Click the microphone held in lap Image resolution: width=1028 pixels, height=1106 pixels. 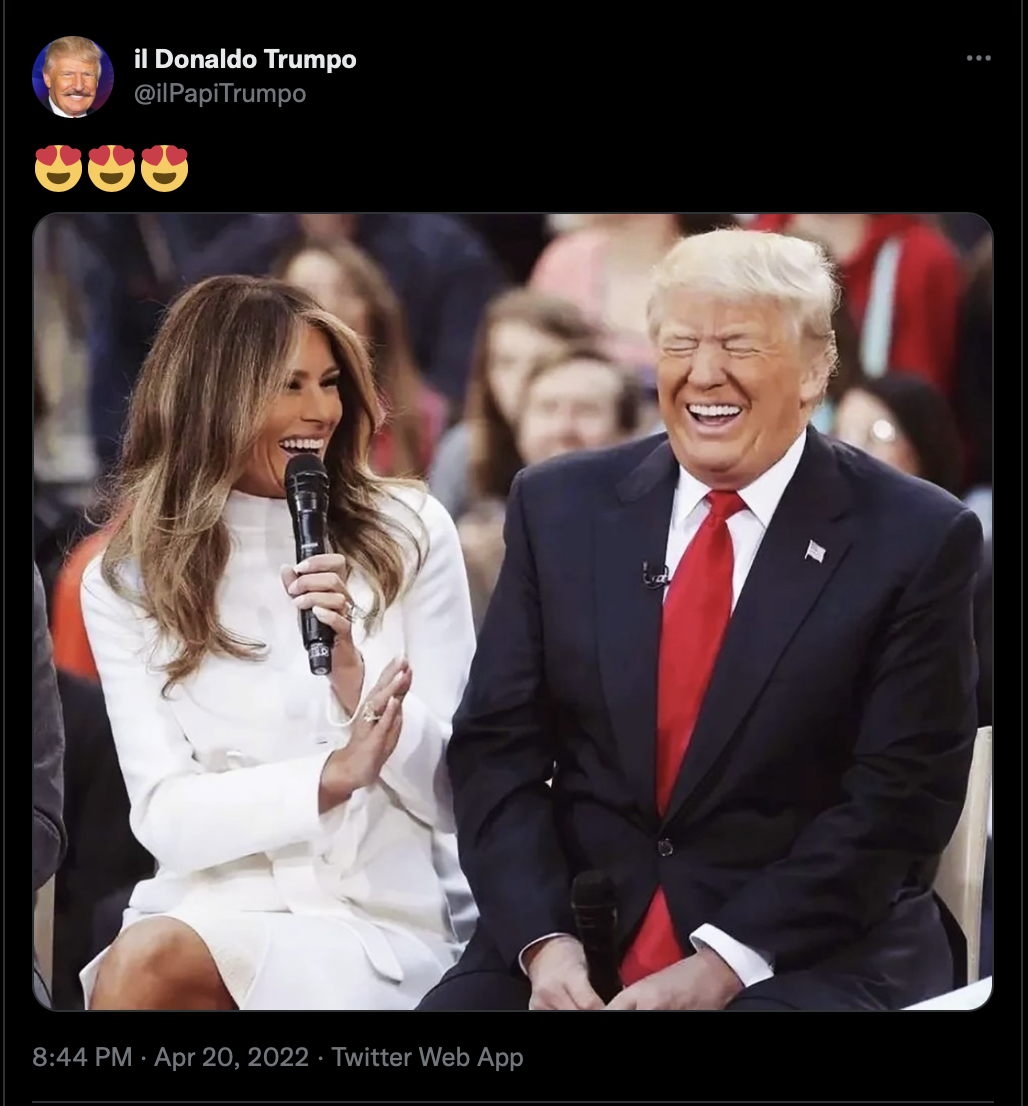(595, 931)
